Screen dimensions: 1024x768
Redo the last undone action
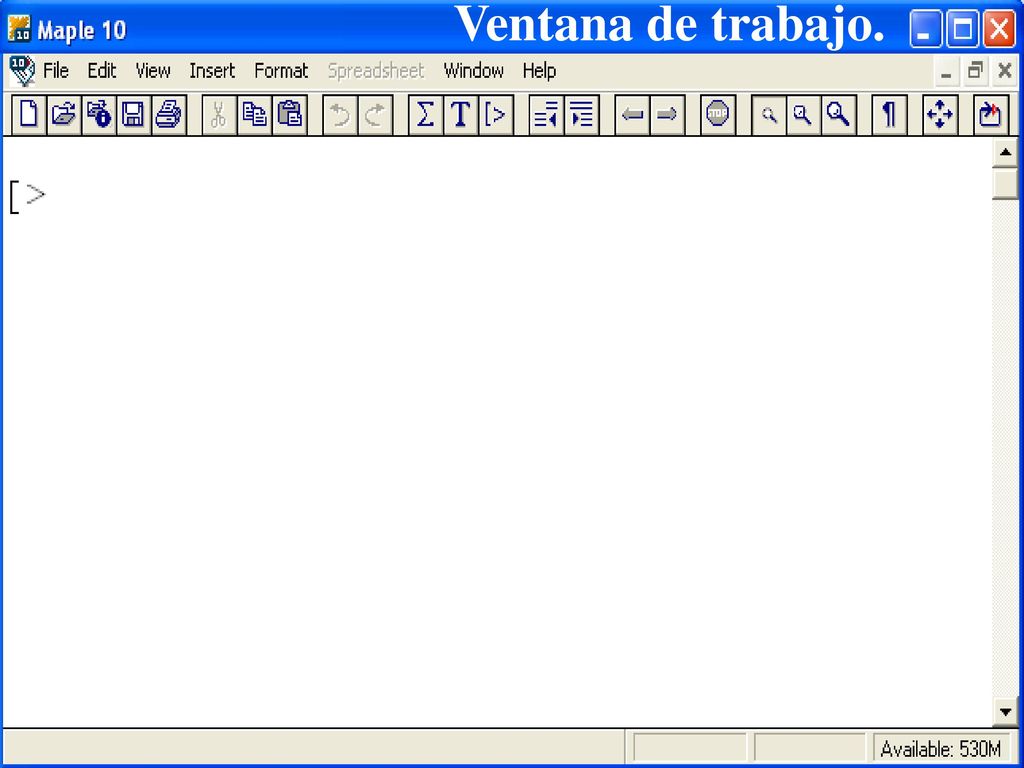(x=375, y=115)
